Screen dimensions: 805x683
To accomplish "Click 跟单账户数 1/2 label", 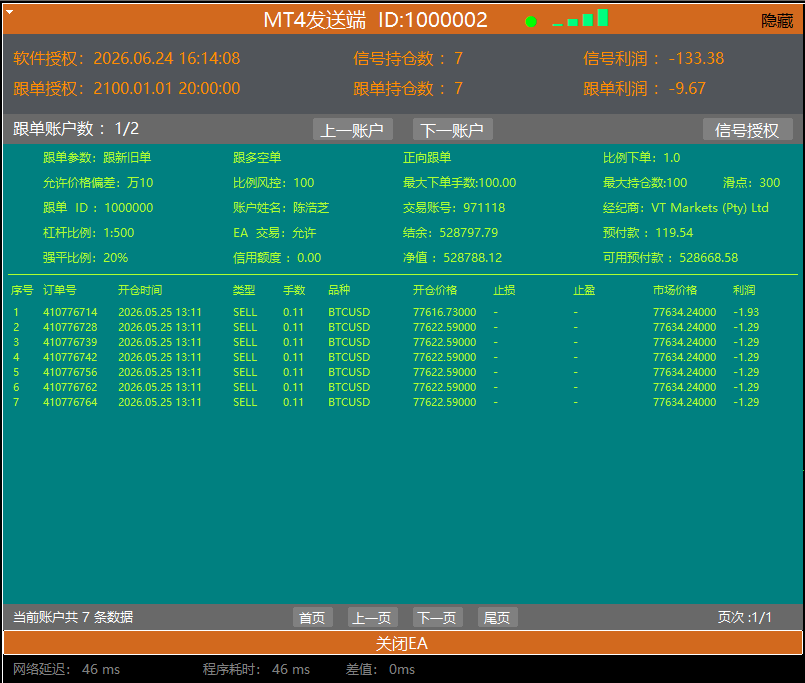I will [x=76, y=128].
